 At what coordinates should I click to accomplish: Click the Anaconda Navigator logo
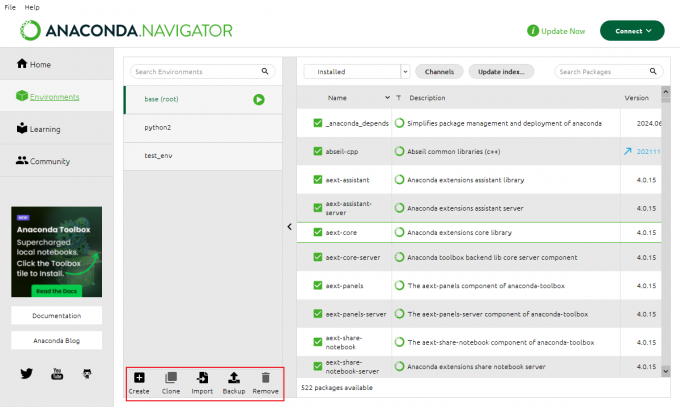coord(126,30)
